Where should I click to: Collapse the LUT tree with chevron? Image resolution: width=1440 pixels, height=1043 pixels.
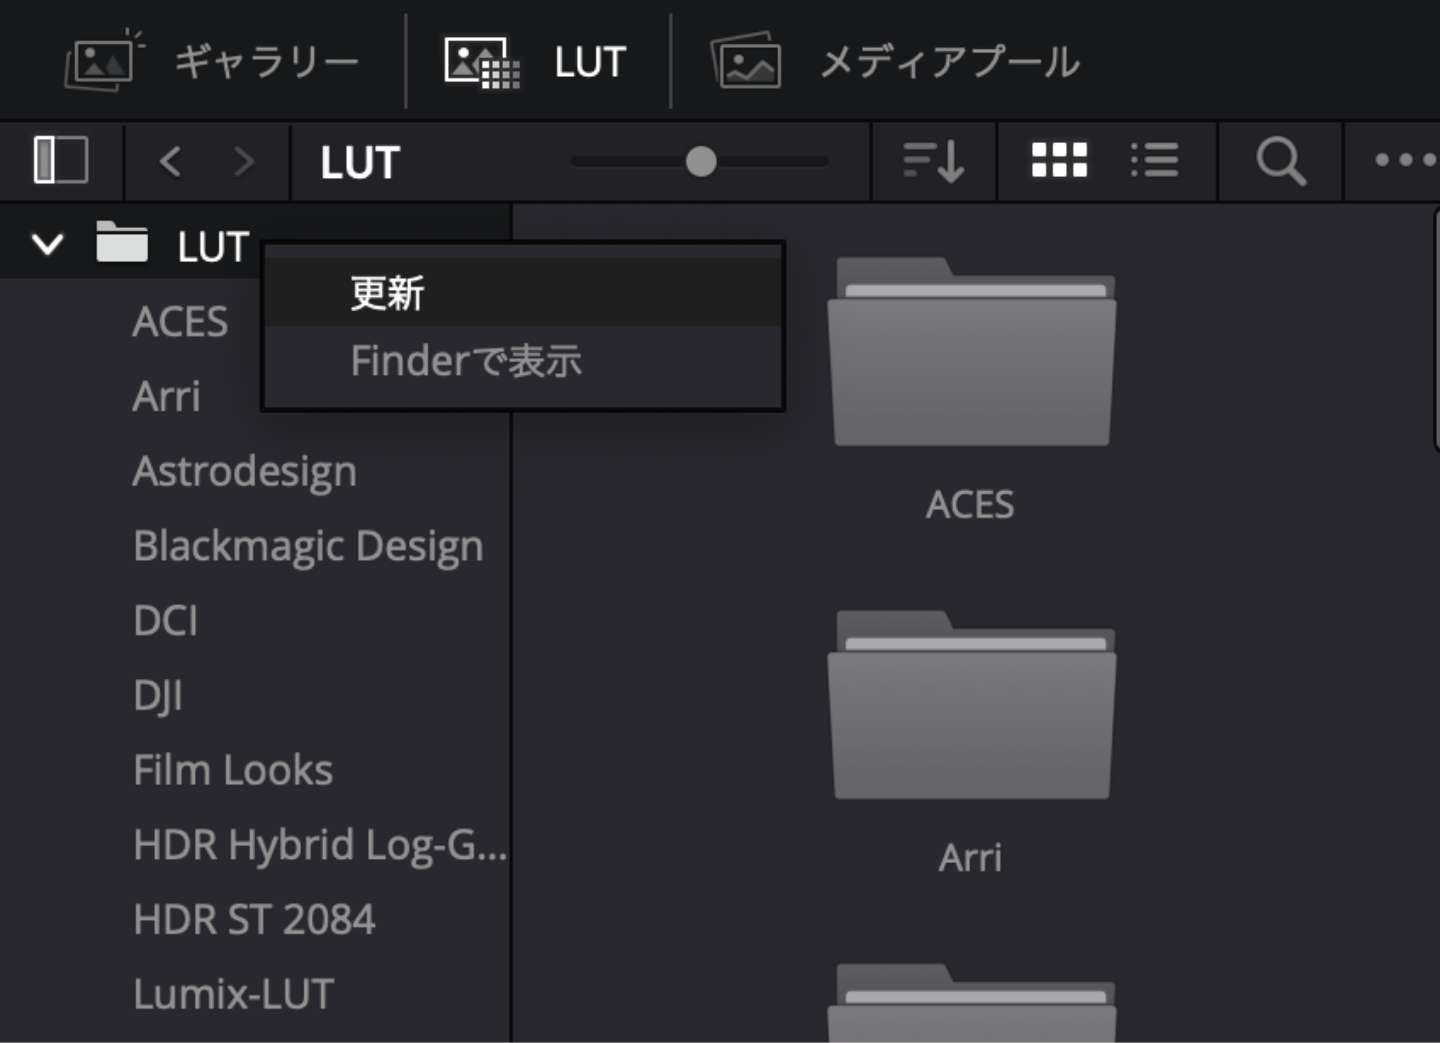click(47, 245)
